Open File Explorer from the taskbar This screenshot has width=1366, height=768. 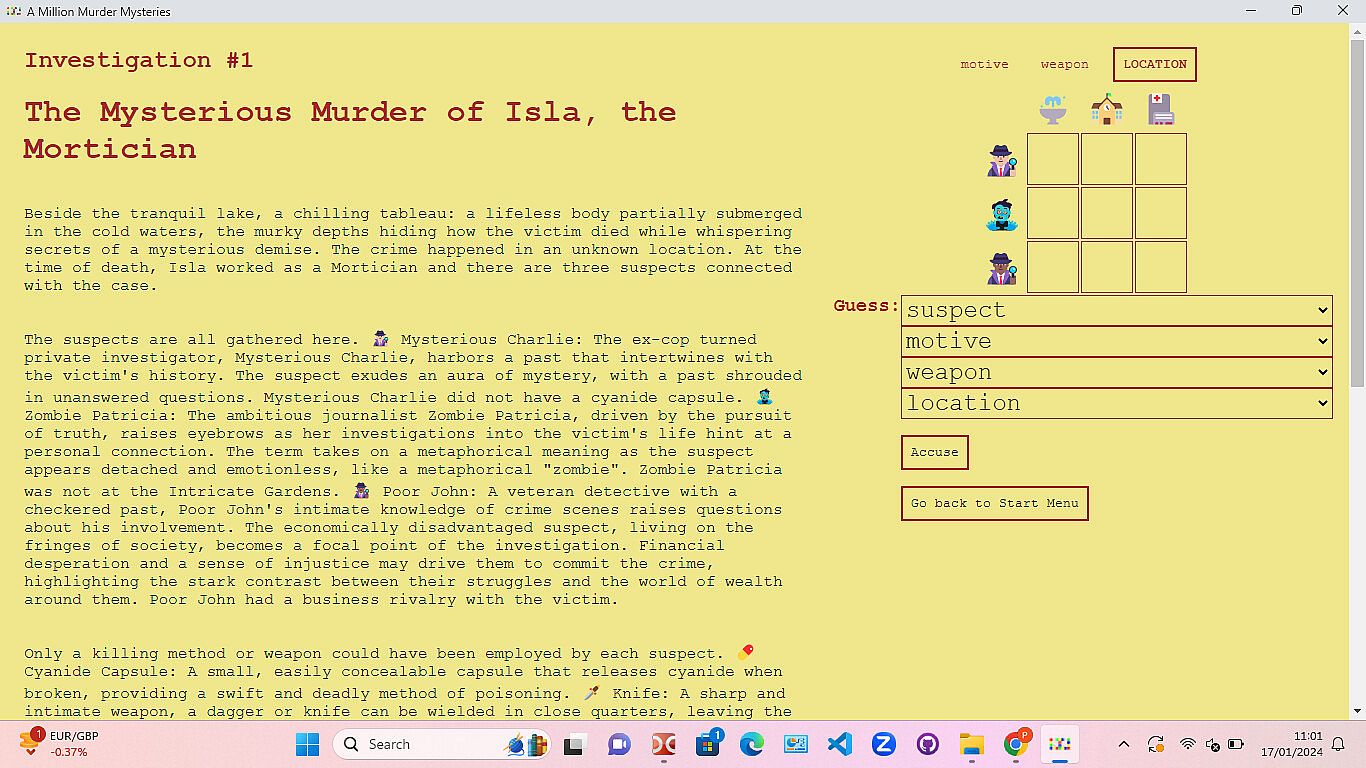972,744
